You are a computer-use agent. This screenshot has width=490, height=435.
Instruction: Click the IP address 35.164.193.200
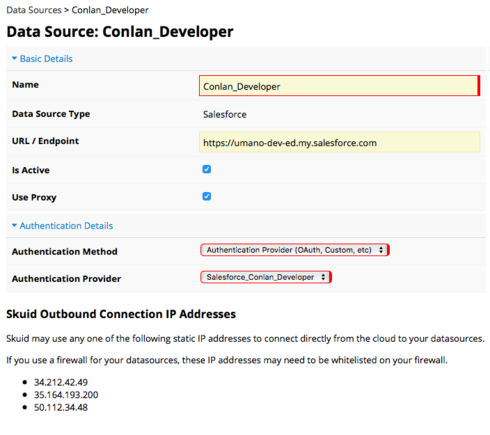pyautogui.click(x=66, y=395)
